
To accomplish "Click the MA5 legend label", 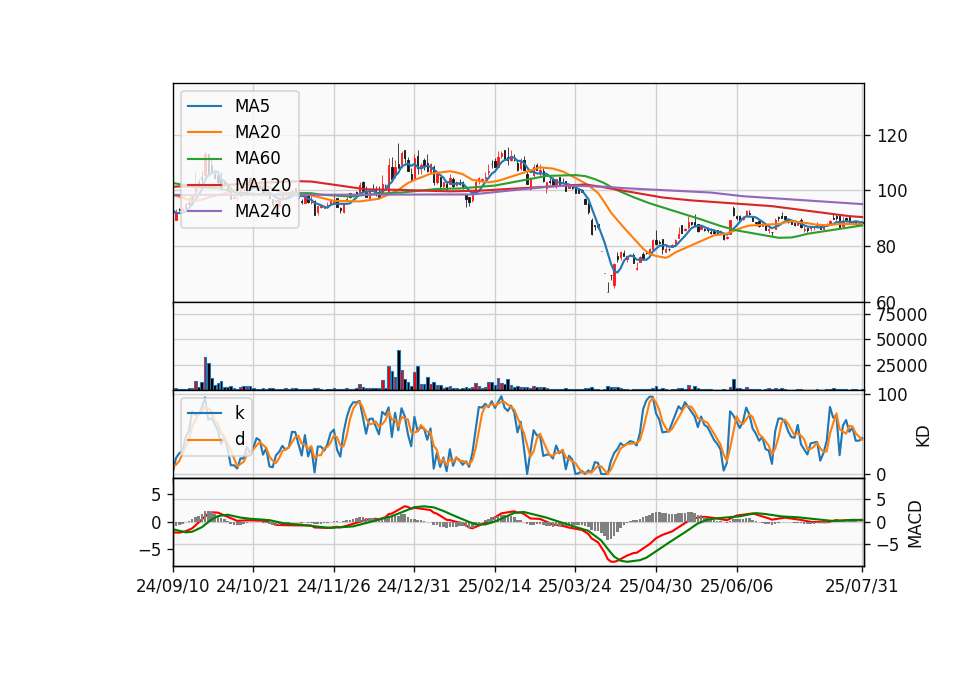I will pyautogui.click(x=252, y=106).
